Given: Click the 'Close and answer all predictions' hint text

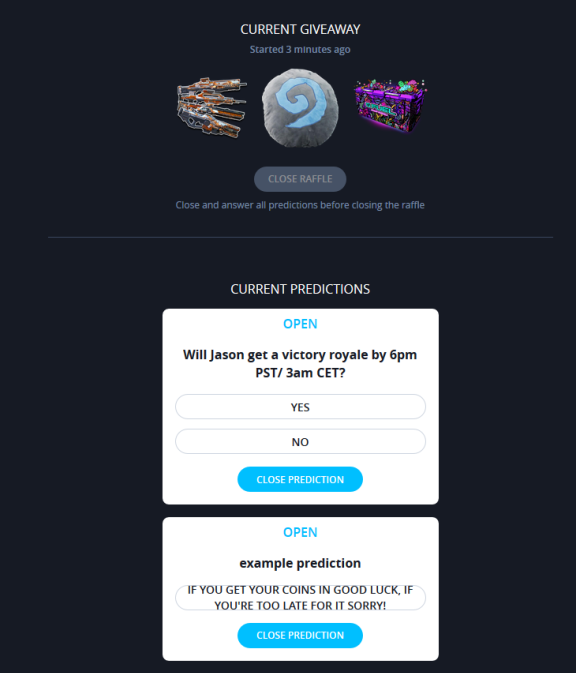Looking at the screenshot, I should 300,205.
